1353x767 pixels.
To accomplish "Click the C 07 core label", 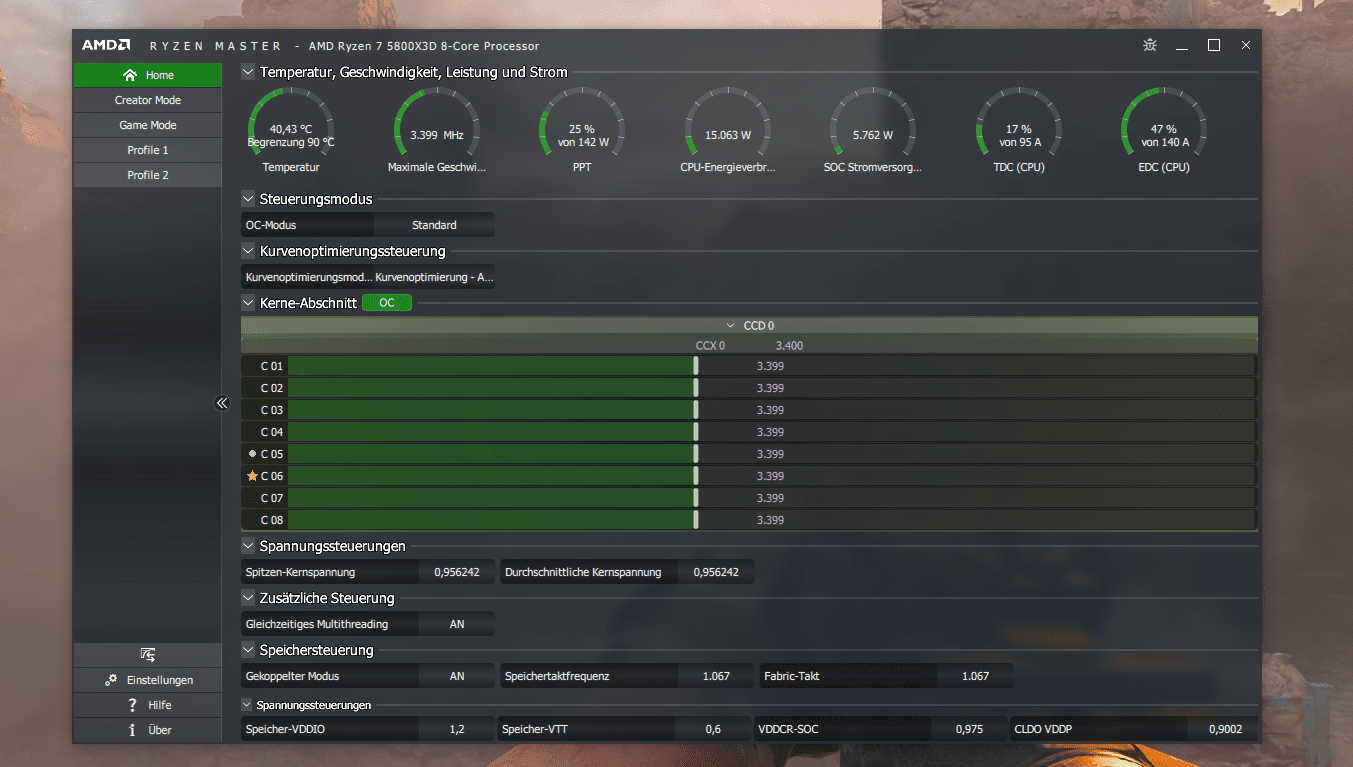I will pyautogui.click(x=272, y=498).
